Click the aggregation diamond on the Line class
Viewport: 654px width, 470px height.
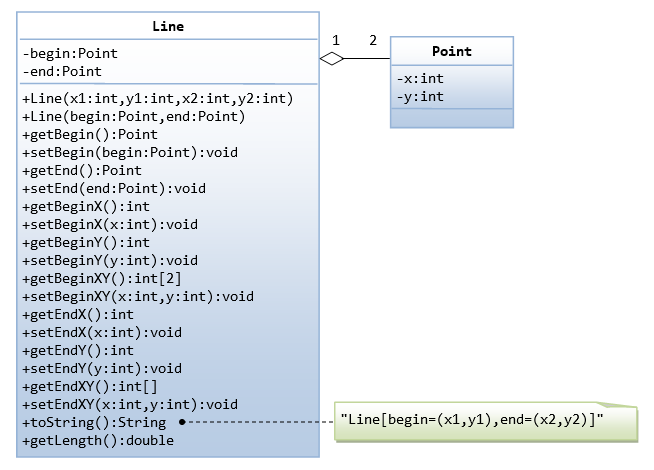[x=332, y=60]
